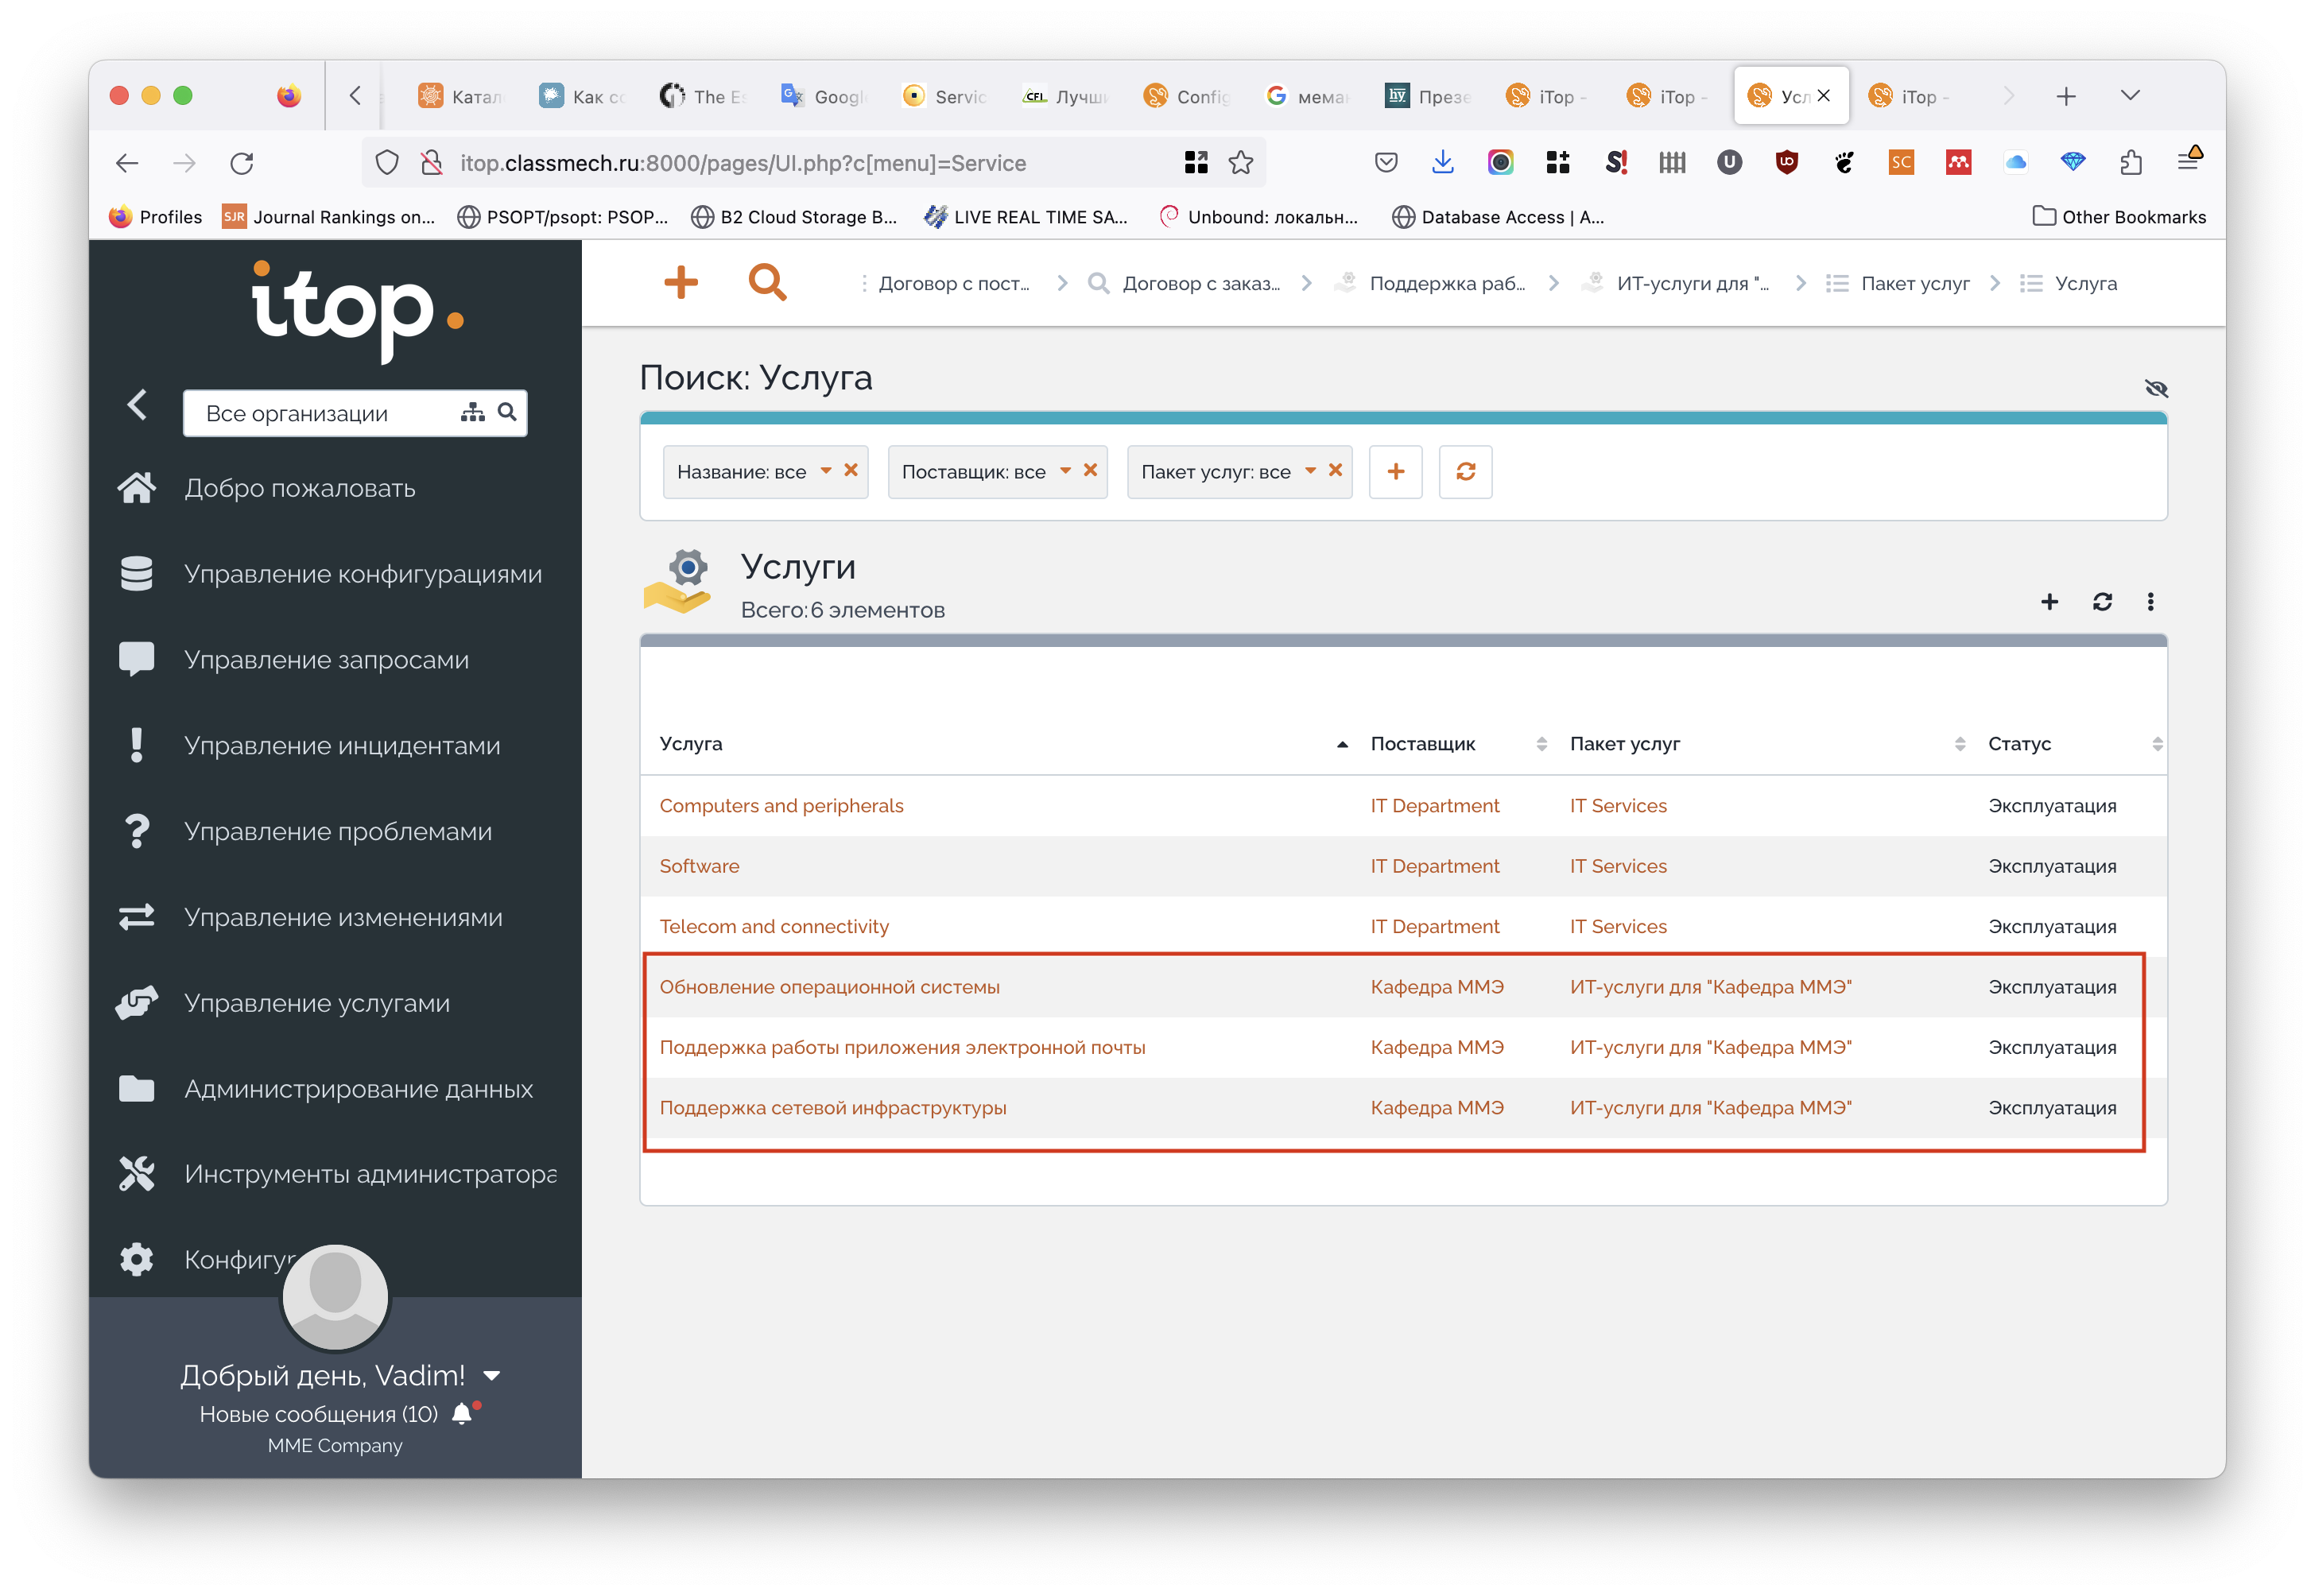This screenshot has width=2315, height=1596.
Task: Click the user avatar picture
Action: [335, 1296]
